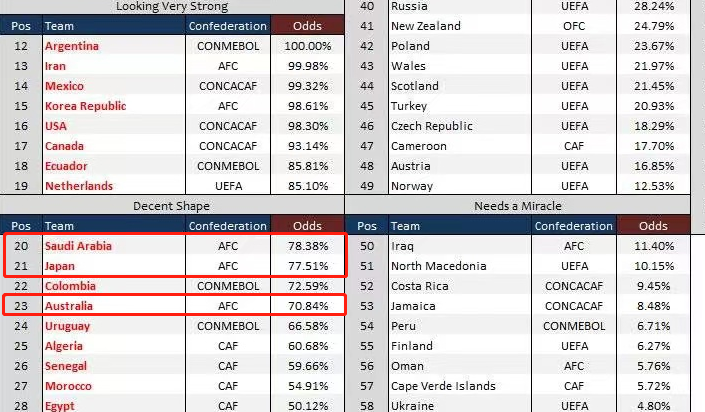This screenshot has width=705, height=412.
Task: Select Japan's odds '77.51%'
Action: click(308, 266)
